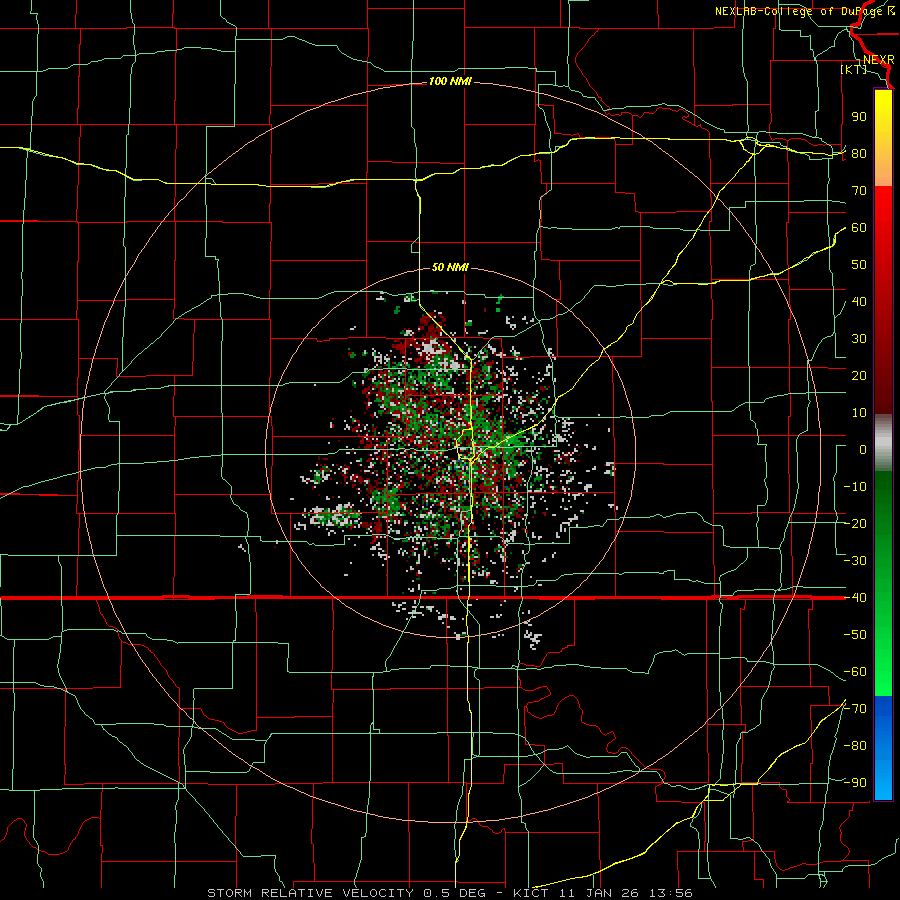The height and width of the screenshot is (900, 900).
Task: Click the 13:56 timestamp in the caption
Action: pyautogui.click(x=670, y=893)
